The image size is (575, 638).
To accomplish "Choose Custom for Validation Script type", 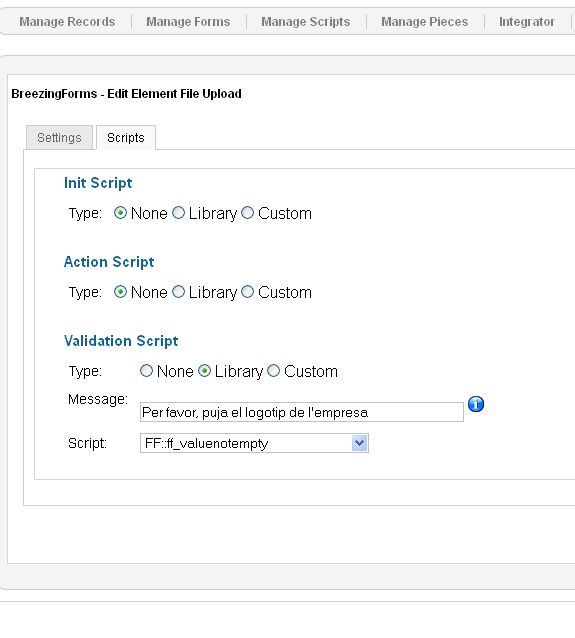I will click(273, 371).
